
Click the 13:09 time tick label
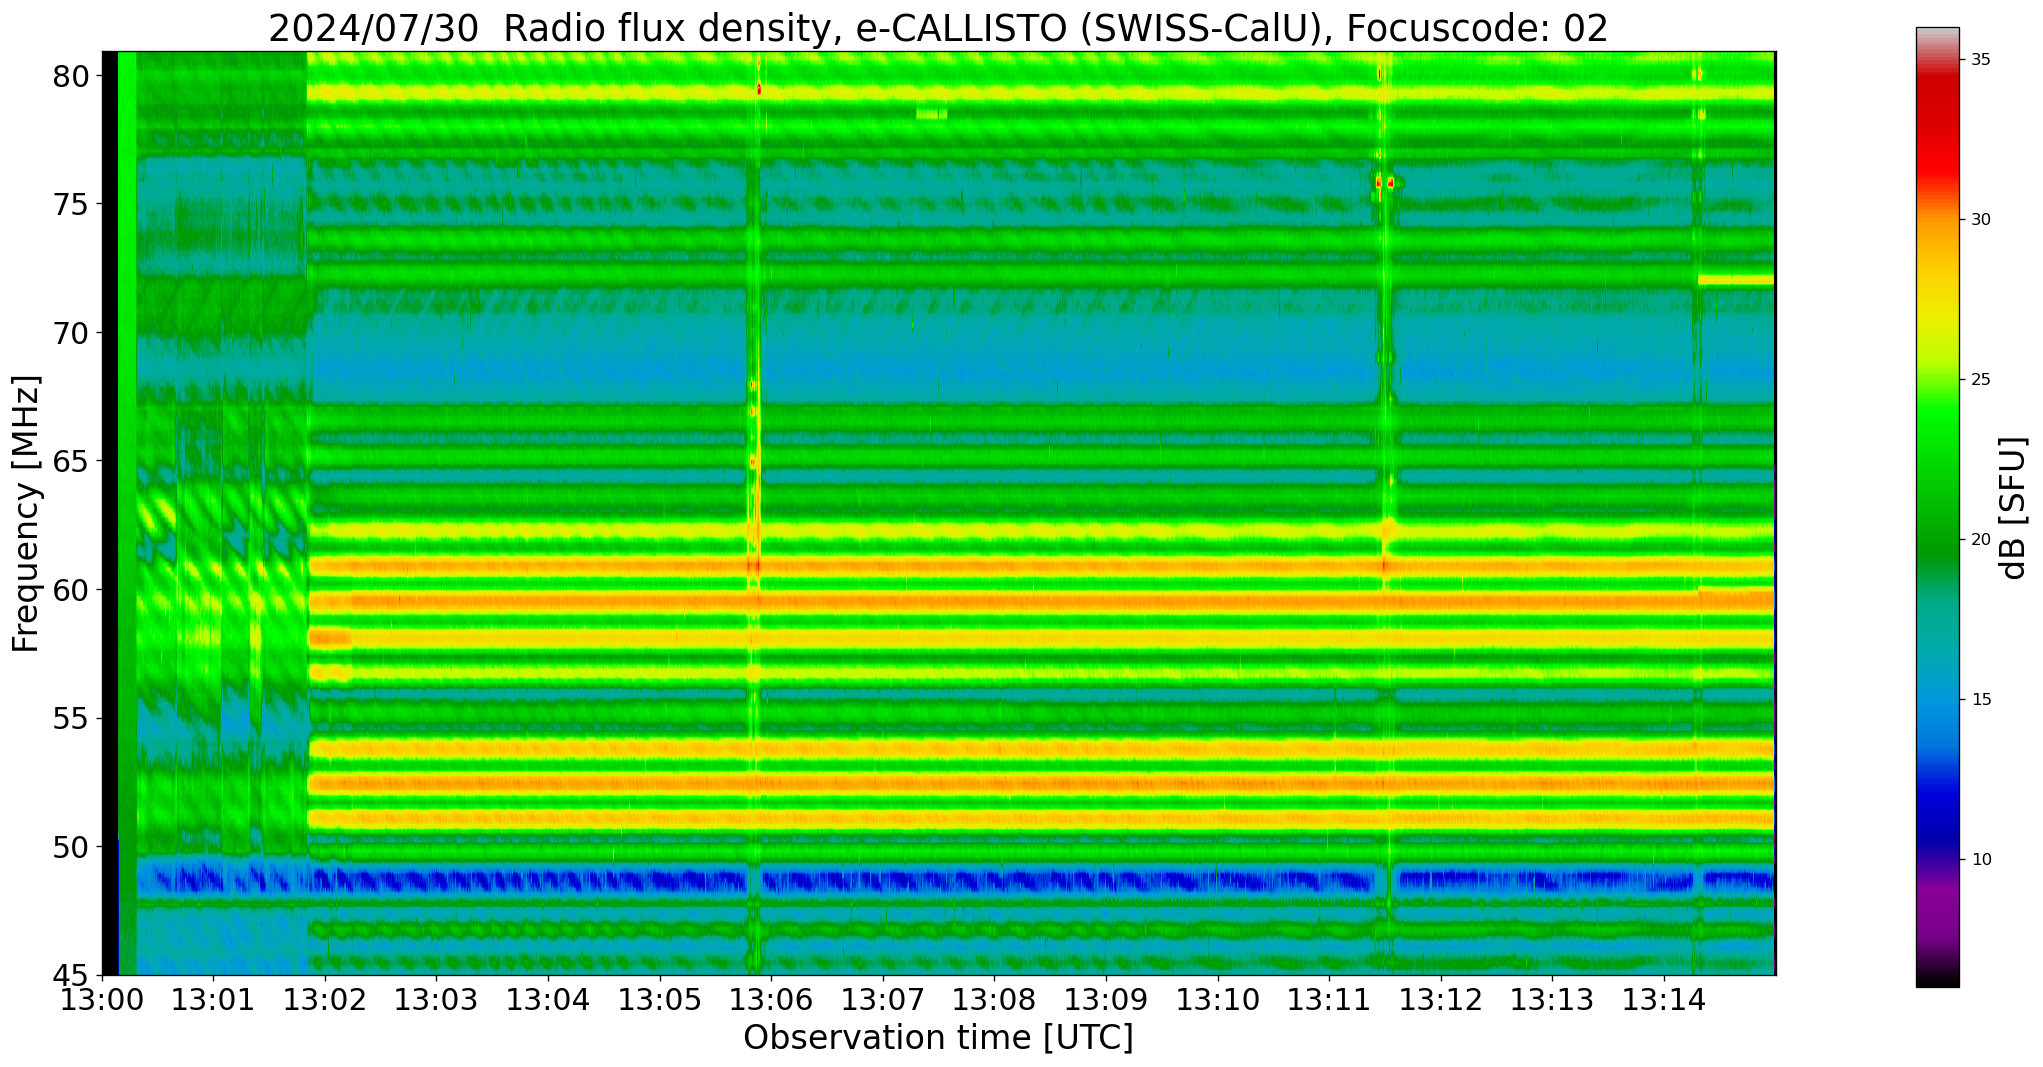pyautogui.click(x=1106, y=999)
